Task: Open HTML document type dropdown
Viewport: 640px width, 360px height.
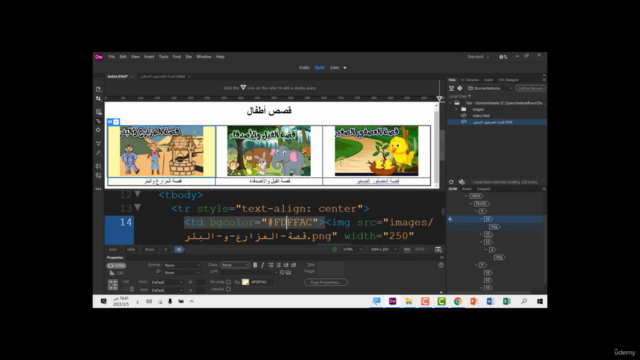Action: click(352, 249)
